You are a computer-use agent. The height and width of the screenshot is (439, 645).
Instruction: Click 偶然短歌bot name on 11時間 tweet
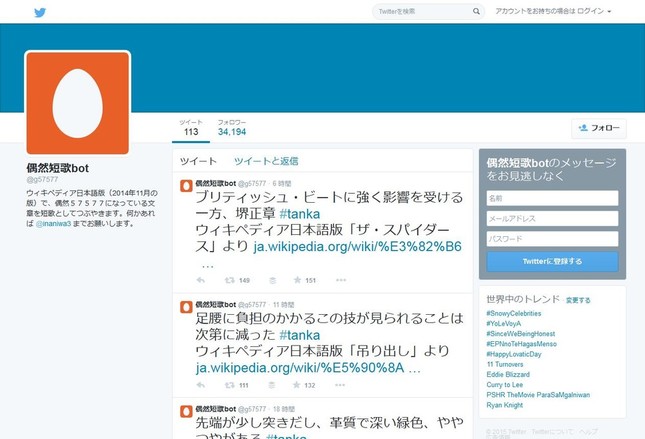[x=216, y=305]
